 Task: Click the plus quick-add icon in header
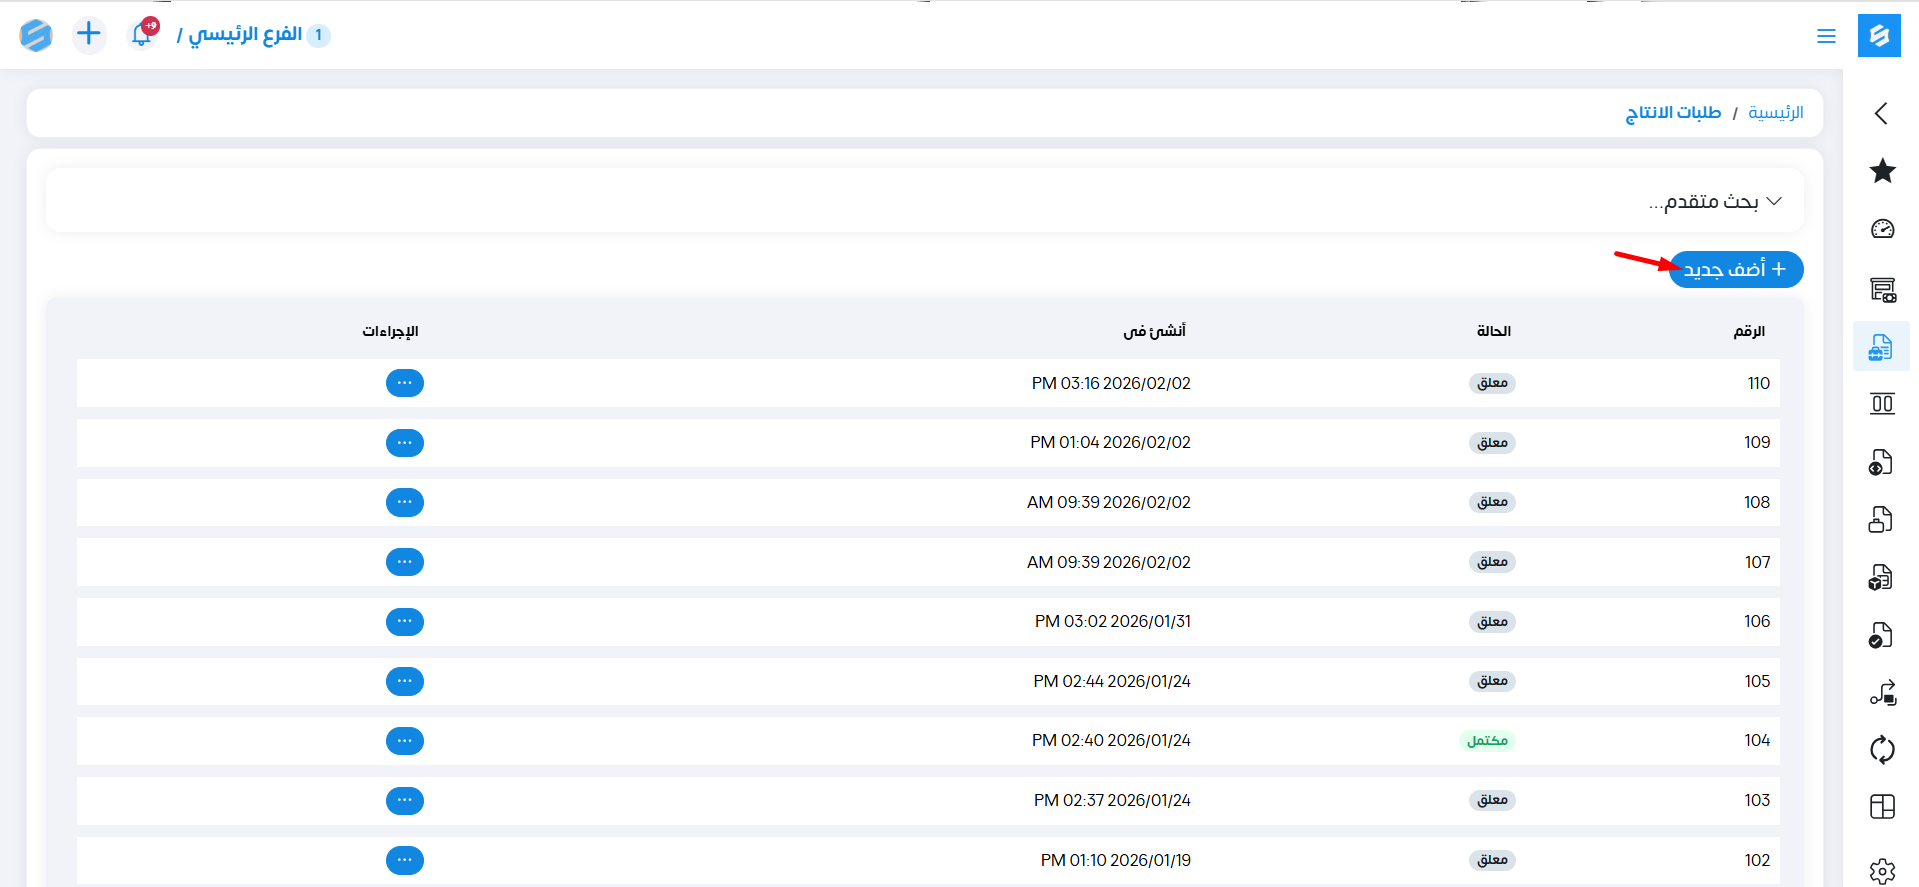point(89,35)
